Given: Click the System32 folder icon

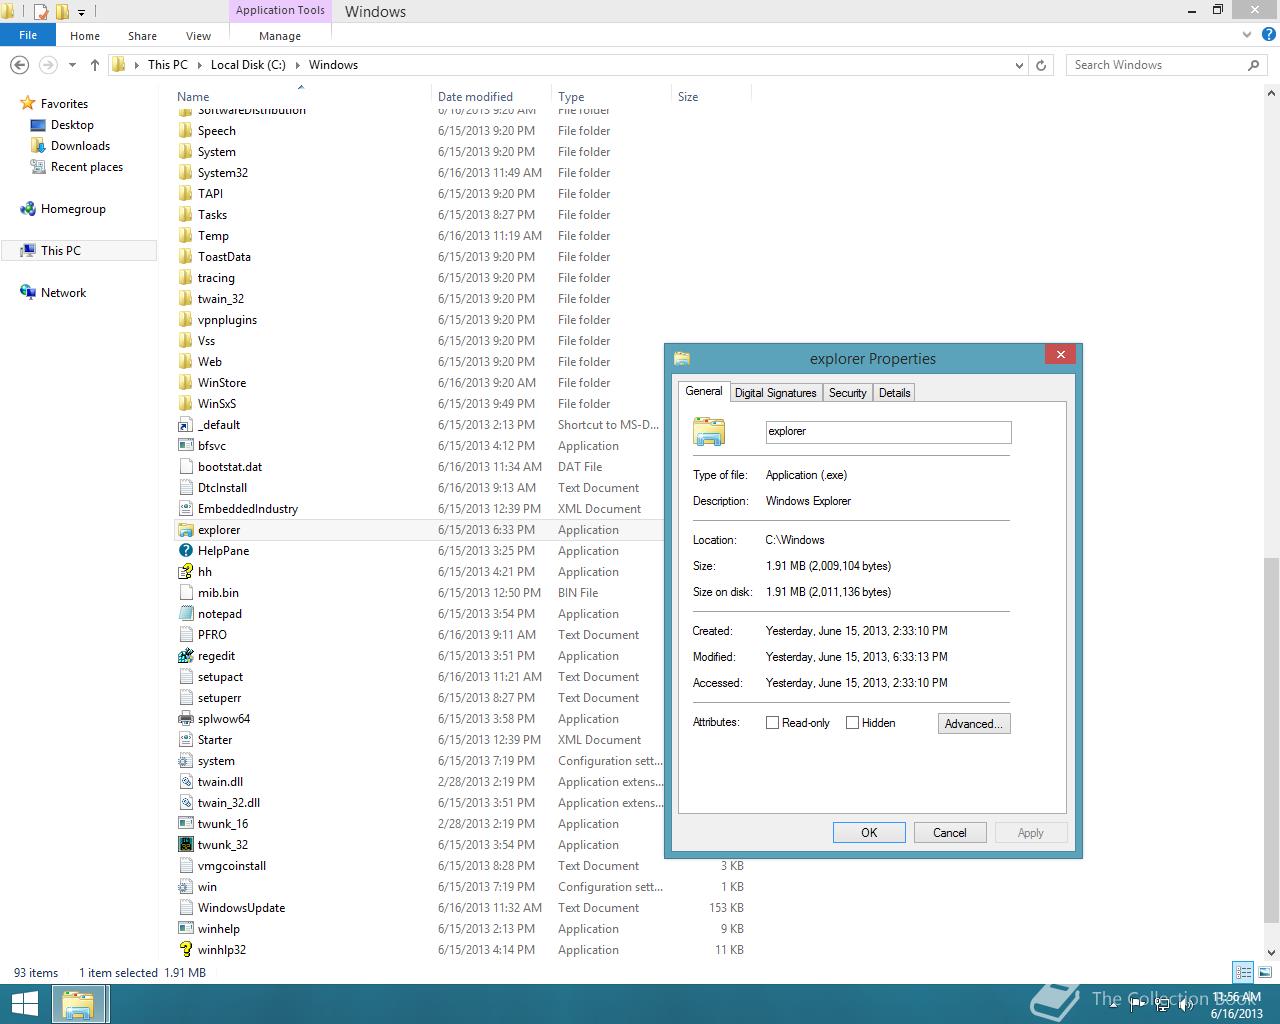Looking at the screenshot, I should click(185, 173).
